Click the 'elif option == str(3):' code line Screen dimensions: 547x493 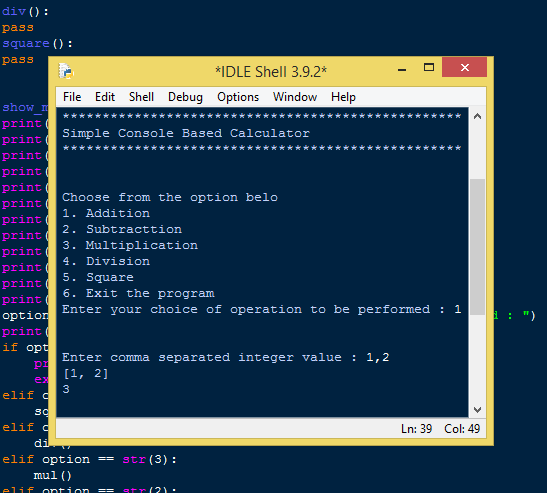[x=89, y=459]
